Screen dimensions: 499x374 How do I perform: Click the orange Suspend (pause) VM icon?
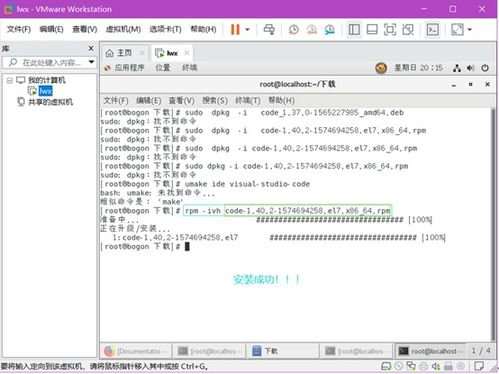click(x=235, y=29)
